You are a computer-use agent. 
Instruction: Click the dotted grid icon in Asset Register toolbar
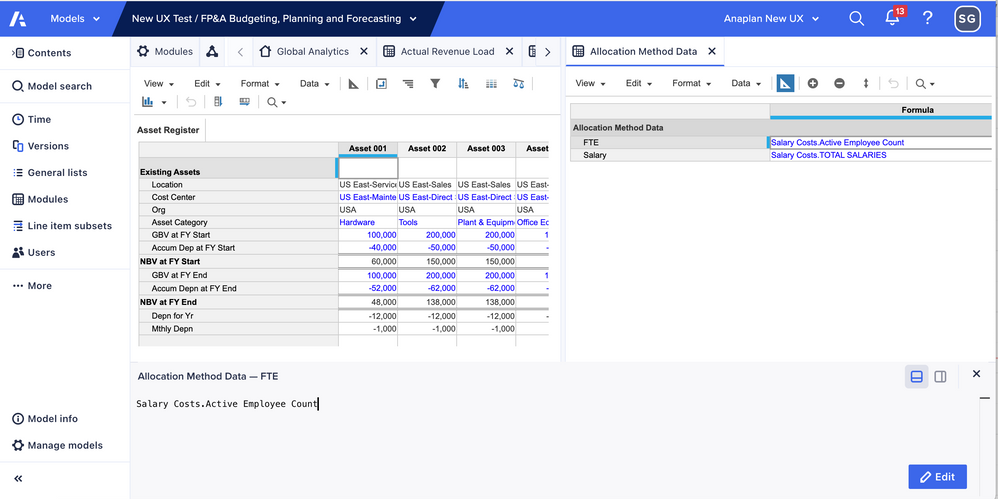pyautogui.click(x=491, y=83)
